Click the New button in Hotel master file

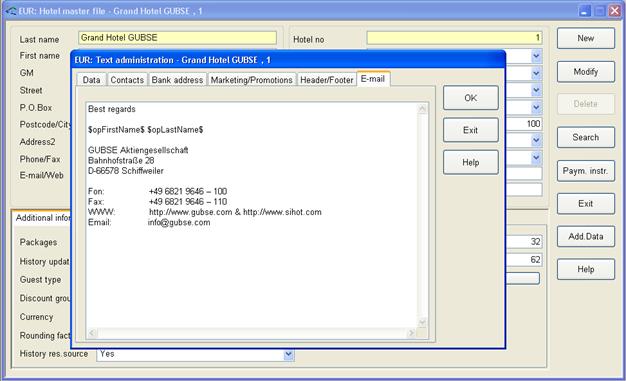tap(586, 38)
